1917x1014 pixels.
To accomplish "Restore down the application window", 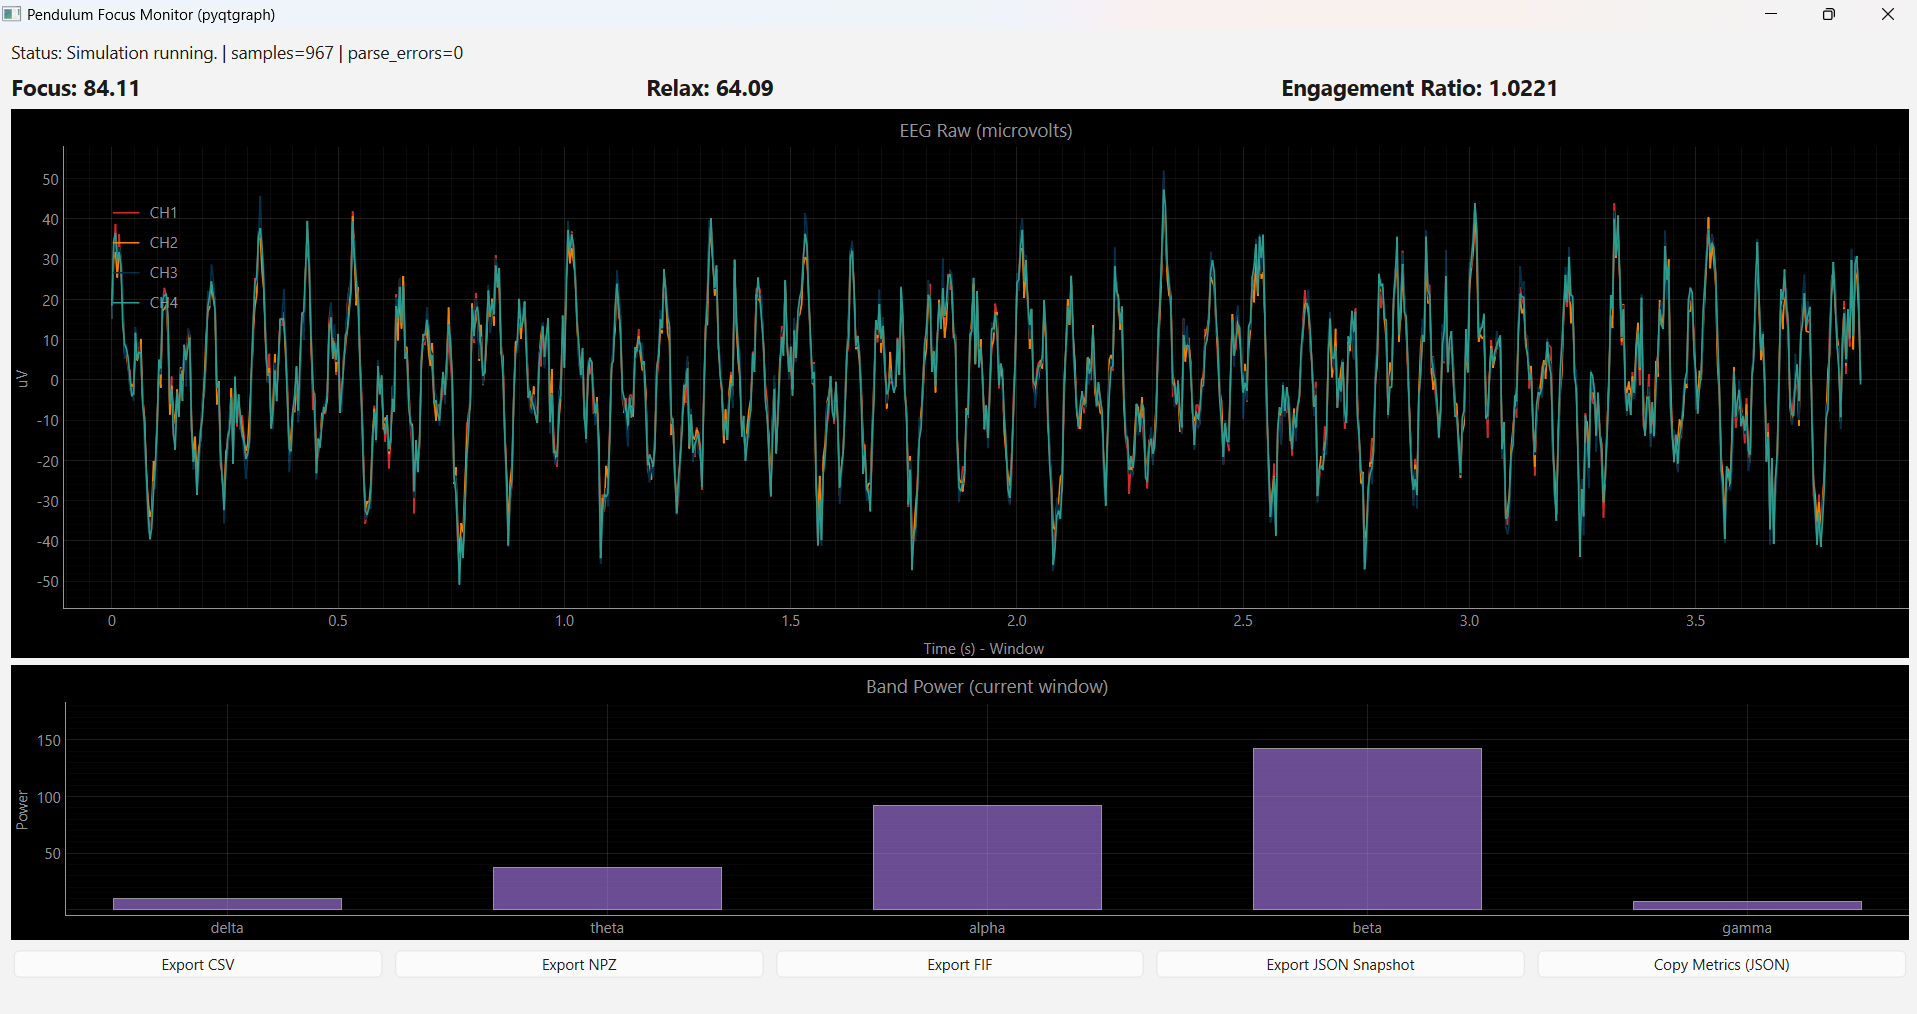I will click(1828, 14).
